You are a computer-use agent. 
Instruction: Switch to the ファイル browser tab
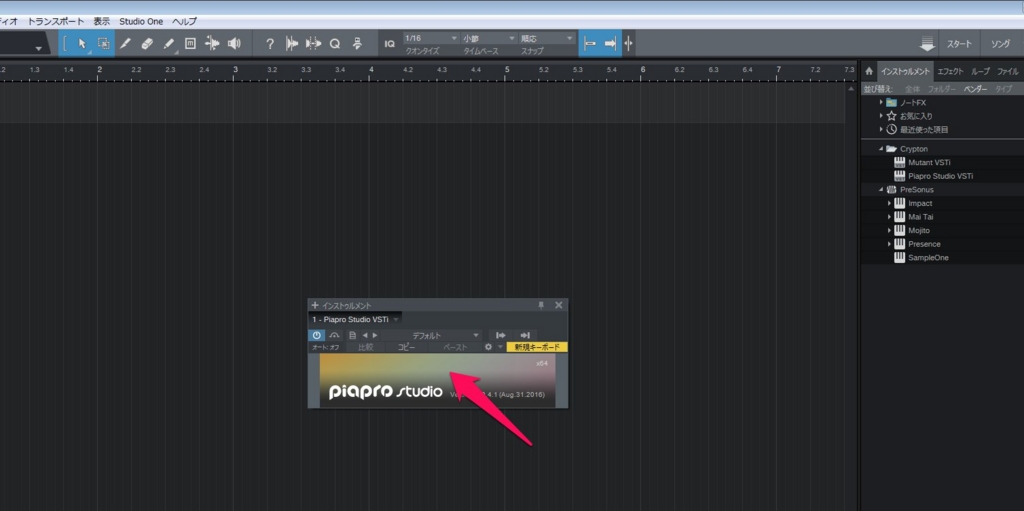[1008, 71]
